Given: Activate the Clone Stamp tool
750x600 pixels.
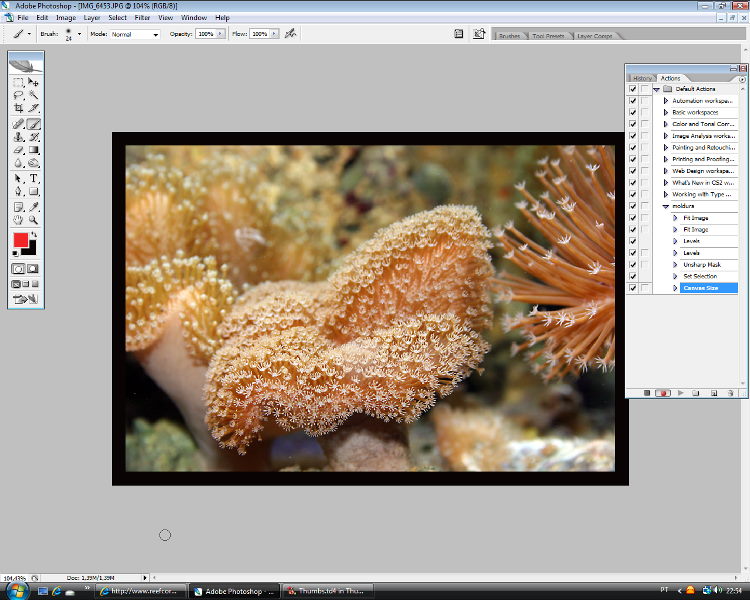Looking at the screenshot, I should [x=19, y=137].
